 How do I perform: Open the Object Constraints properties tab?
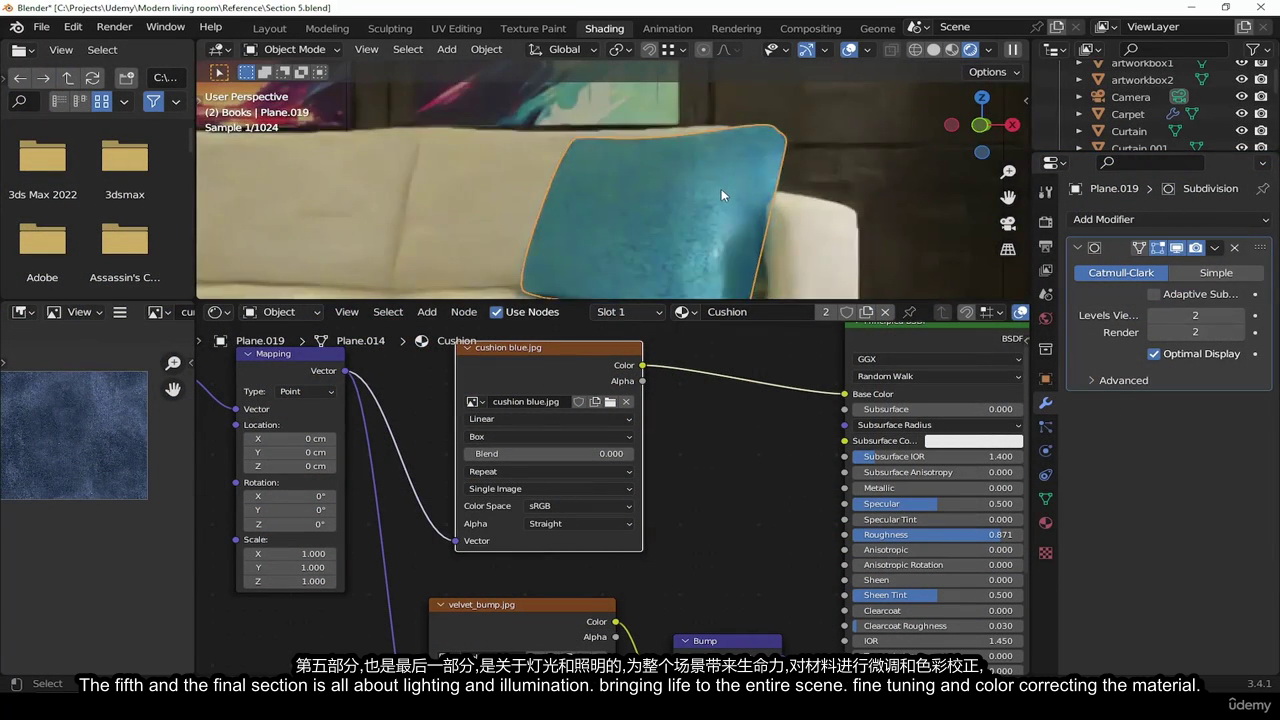coord(1046,475)
